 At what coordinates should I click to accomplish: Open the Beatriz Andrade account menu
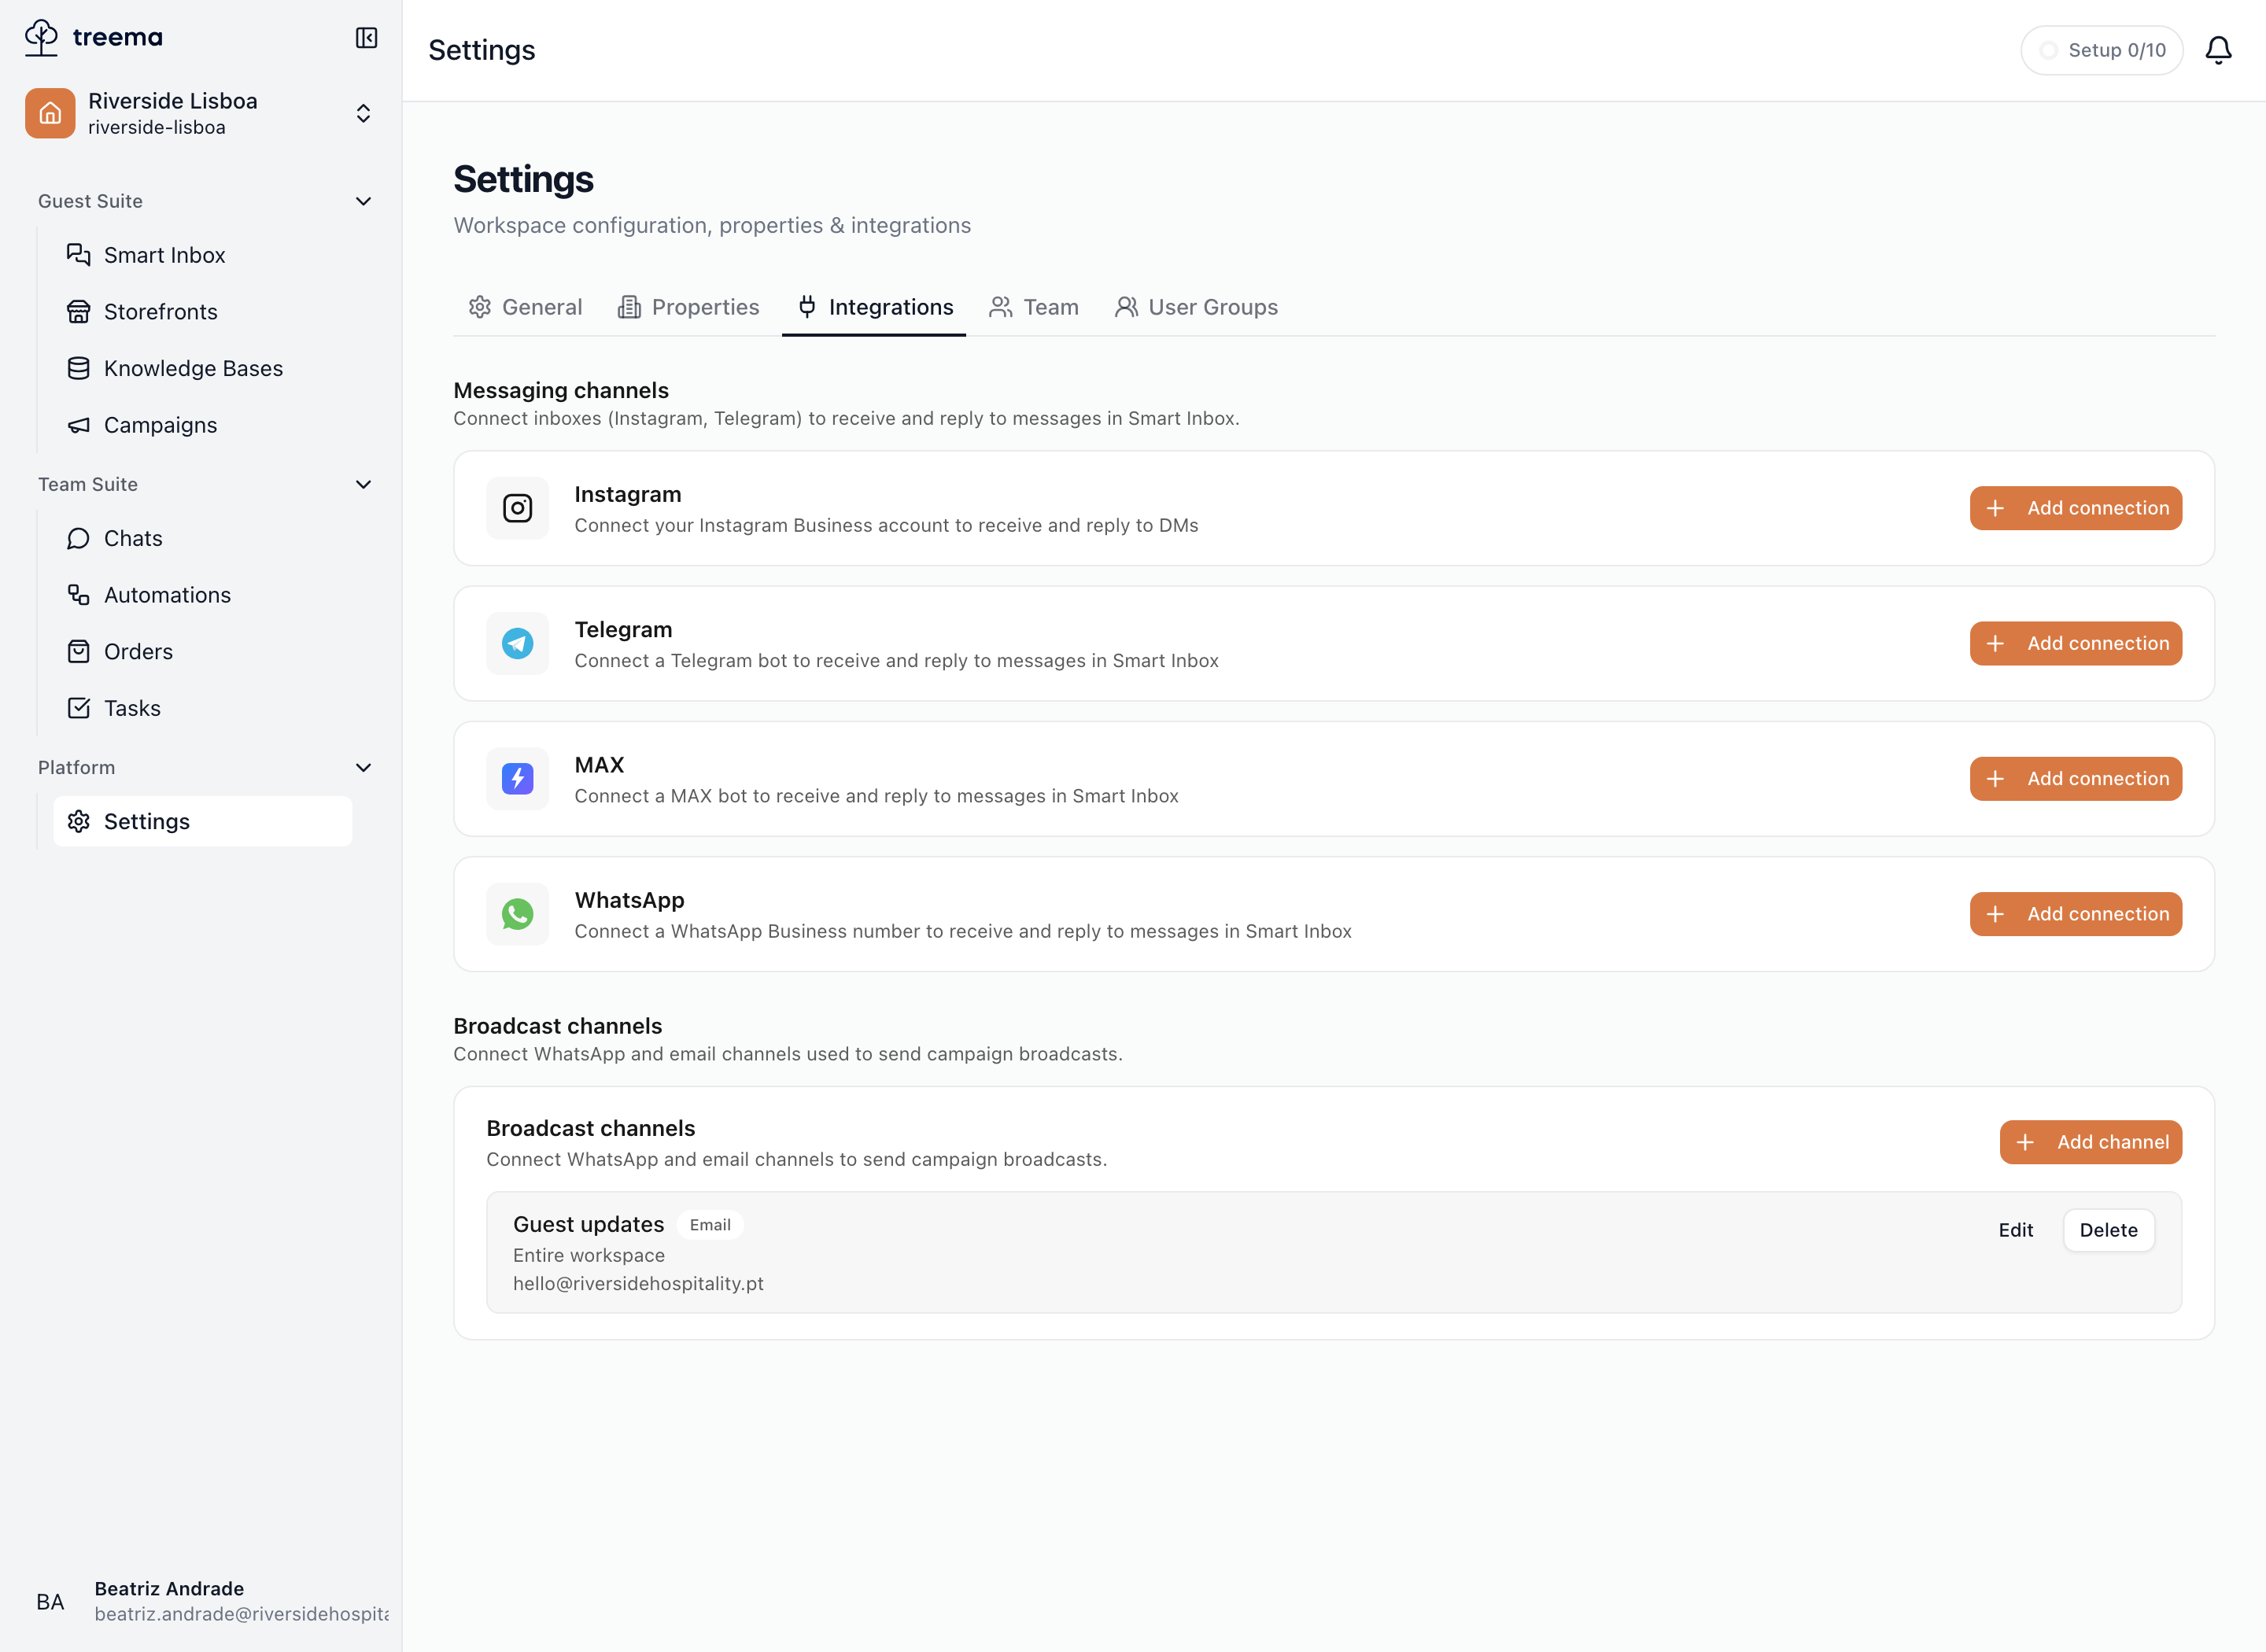[201, 1602]
